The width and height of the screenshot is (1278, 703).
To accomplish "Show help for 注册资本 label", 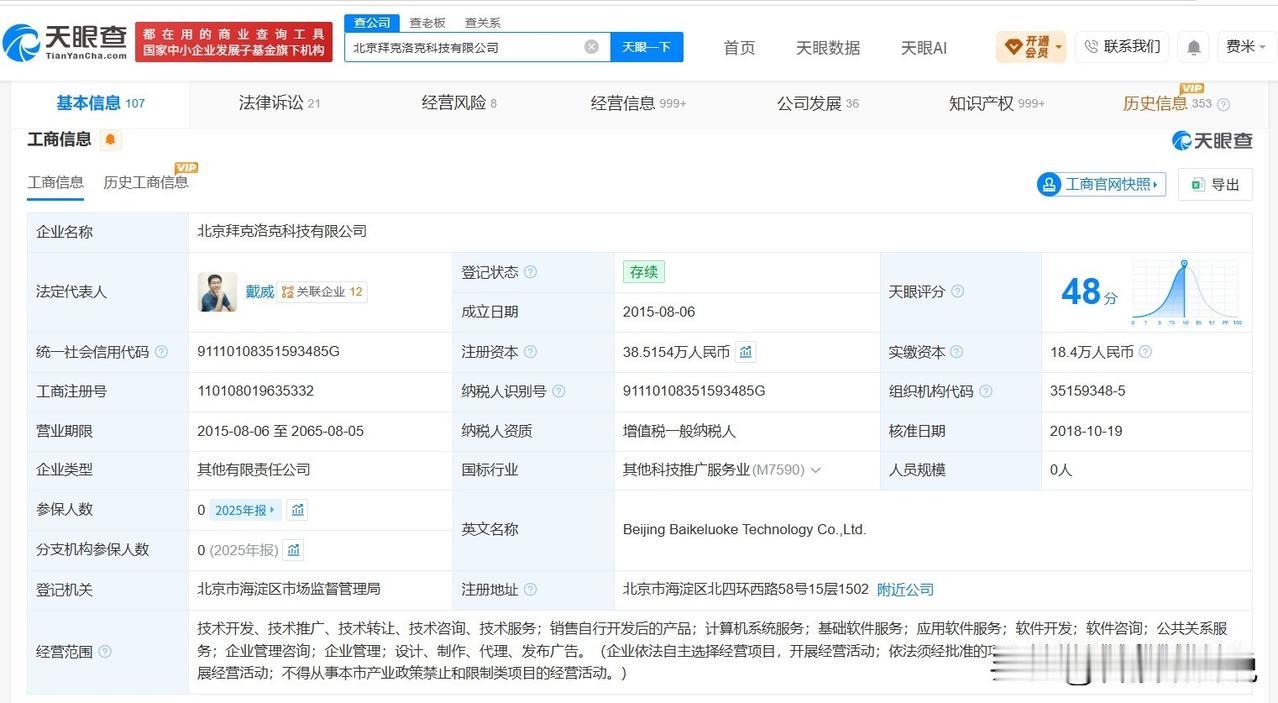I will click(530, 352).
